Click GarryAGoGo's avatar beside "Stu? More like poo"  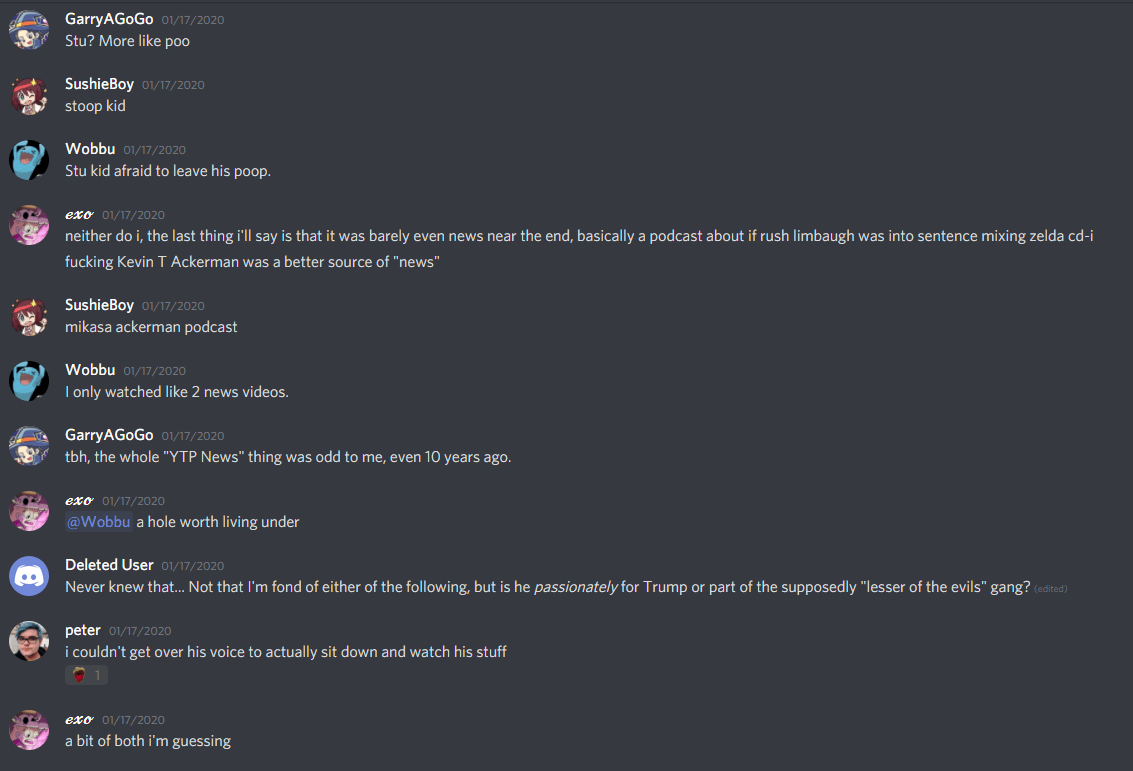29,30
